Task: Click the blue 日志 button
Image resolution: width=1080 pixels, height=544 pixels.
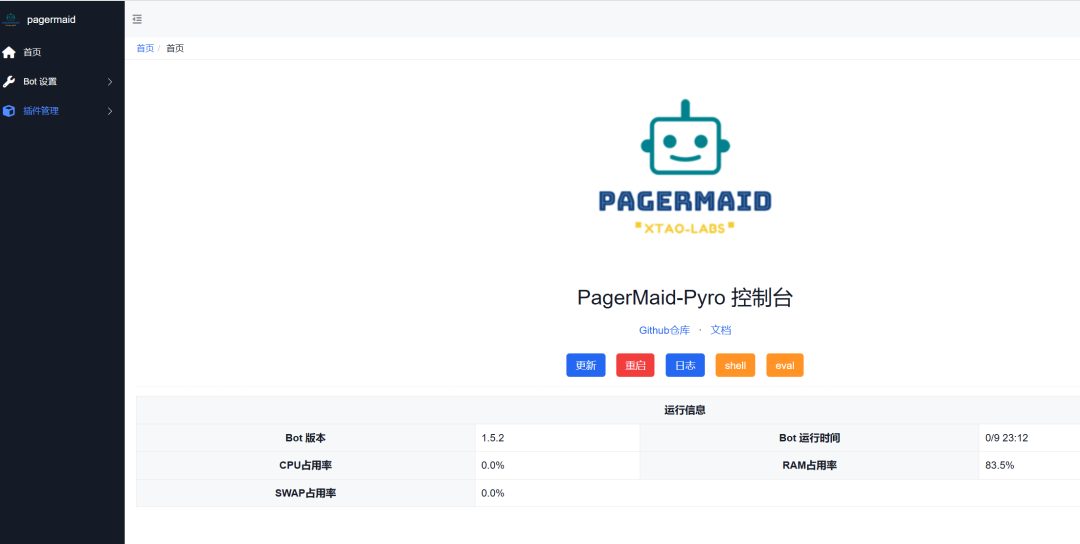Action: pos(685,366)
